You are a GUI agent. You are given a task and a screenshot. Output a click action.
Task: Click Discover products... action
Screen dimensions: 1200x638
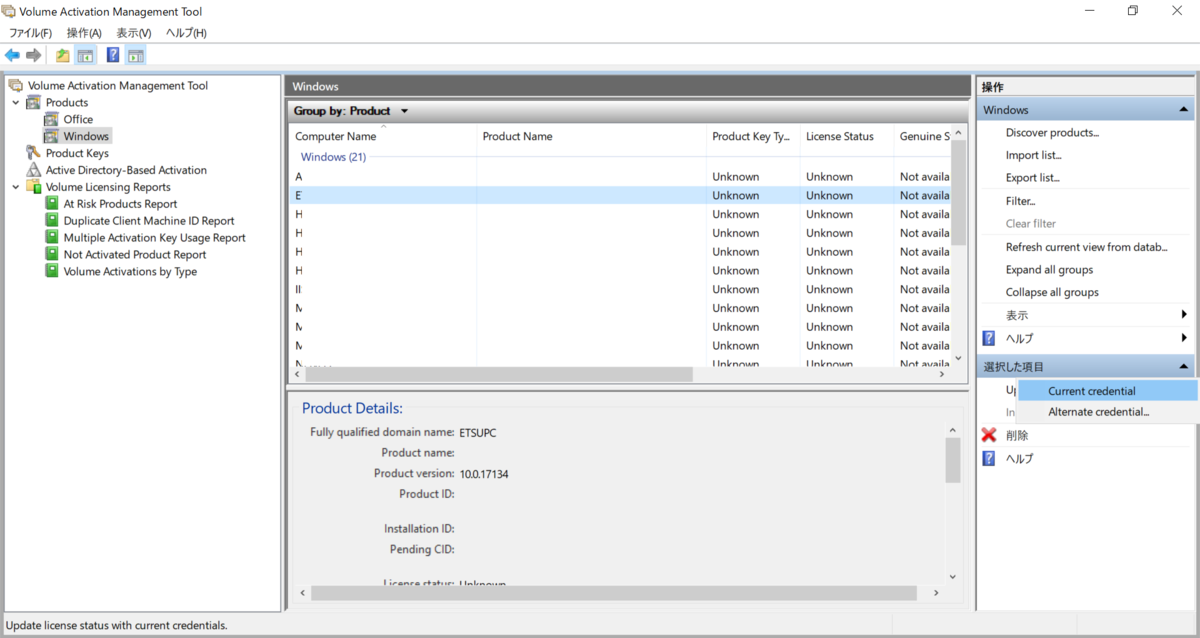1052,133
